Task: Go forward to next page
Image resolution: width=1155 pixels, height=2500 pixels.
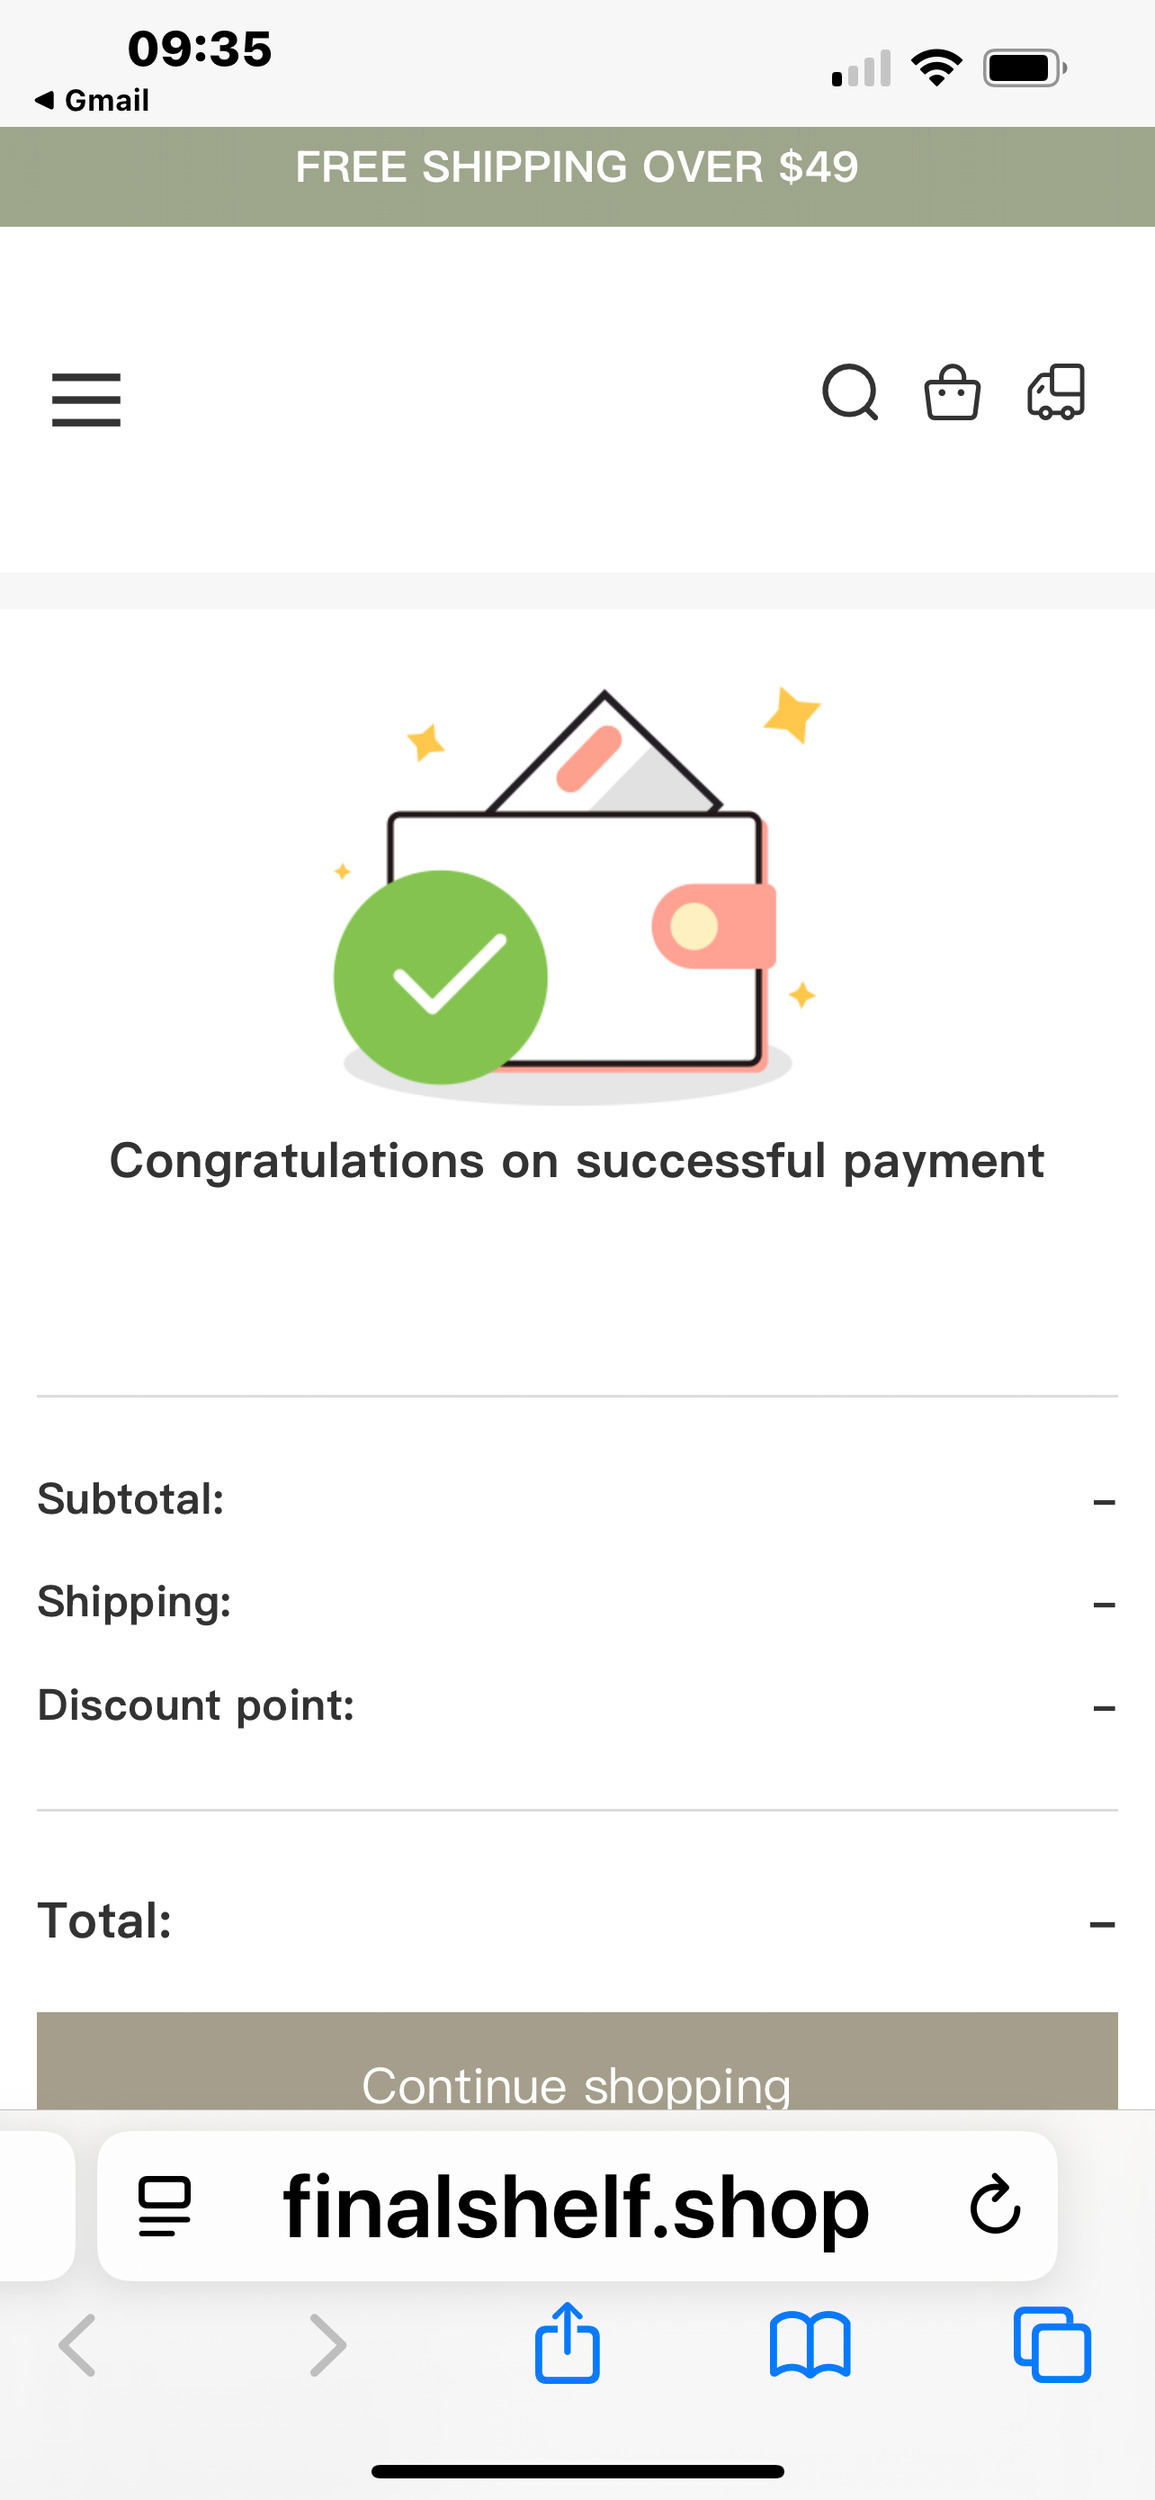Action: 327,2344
